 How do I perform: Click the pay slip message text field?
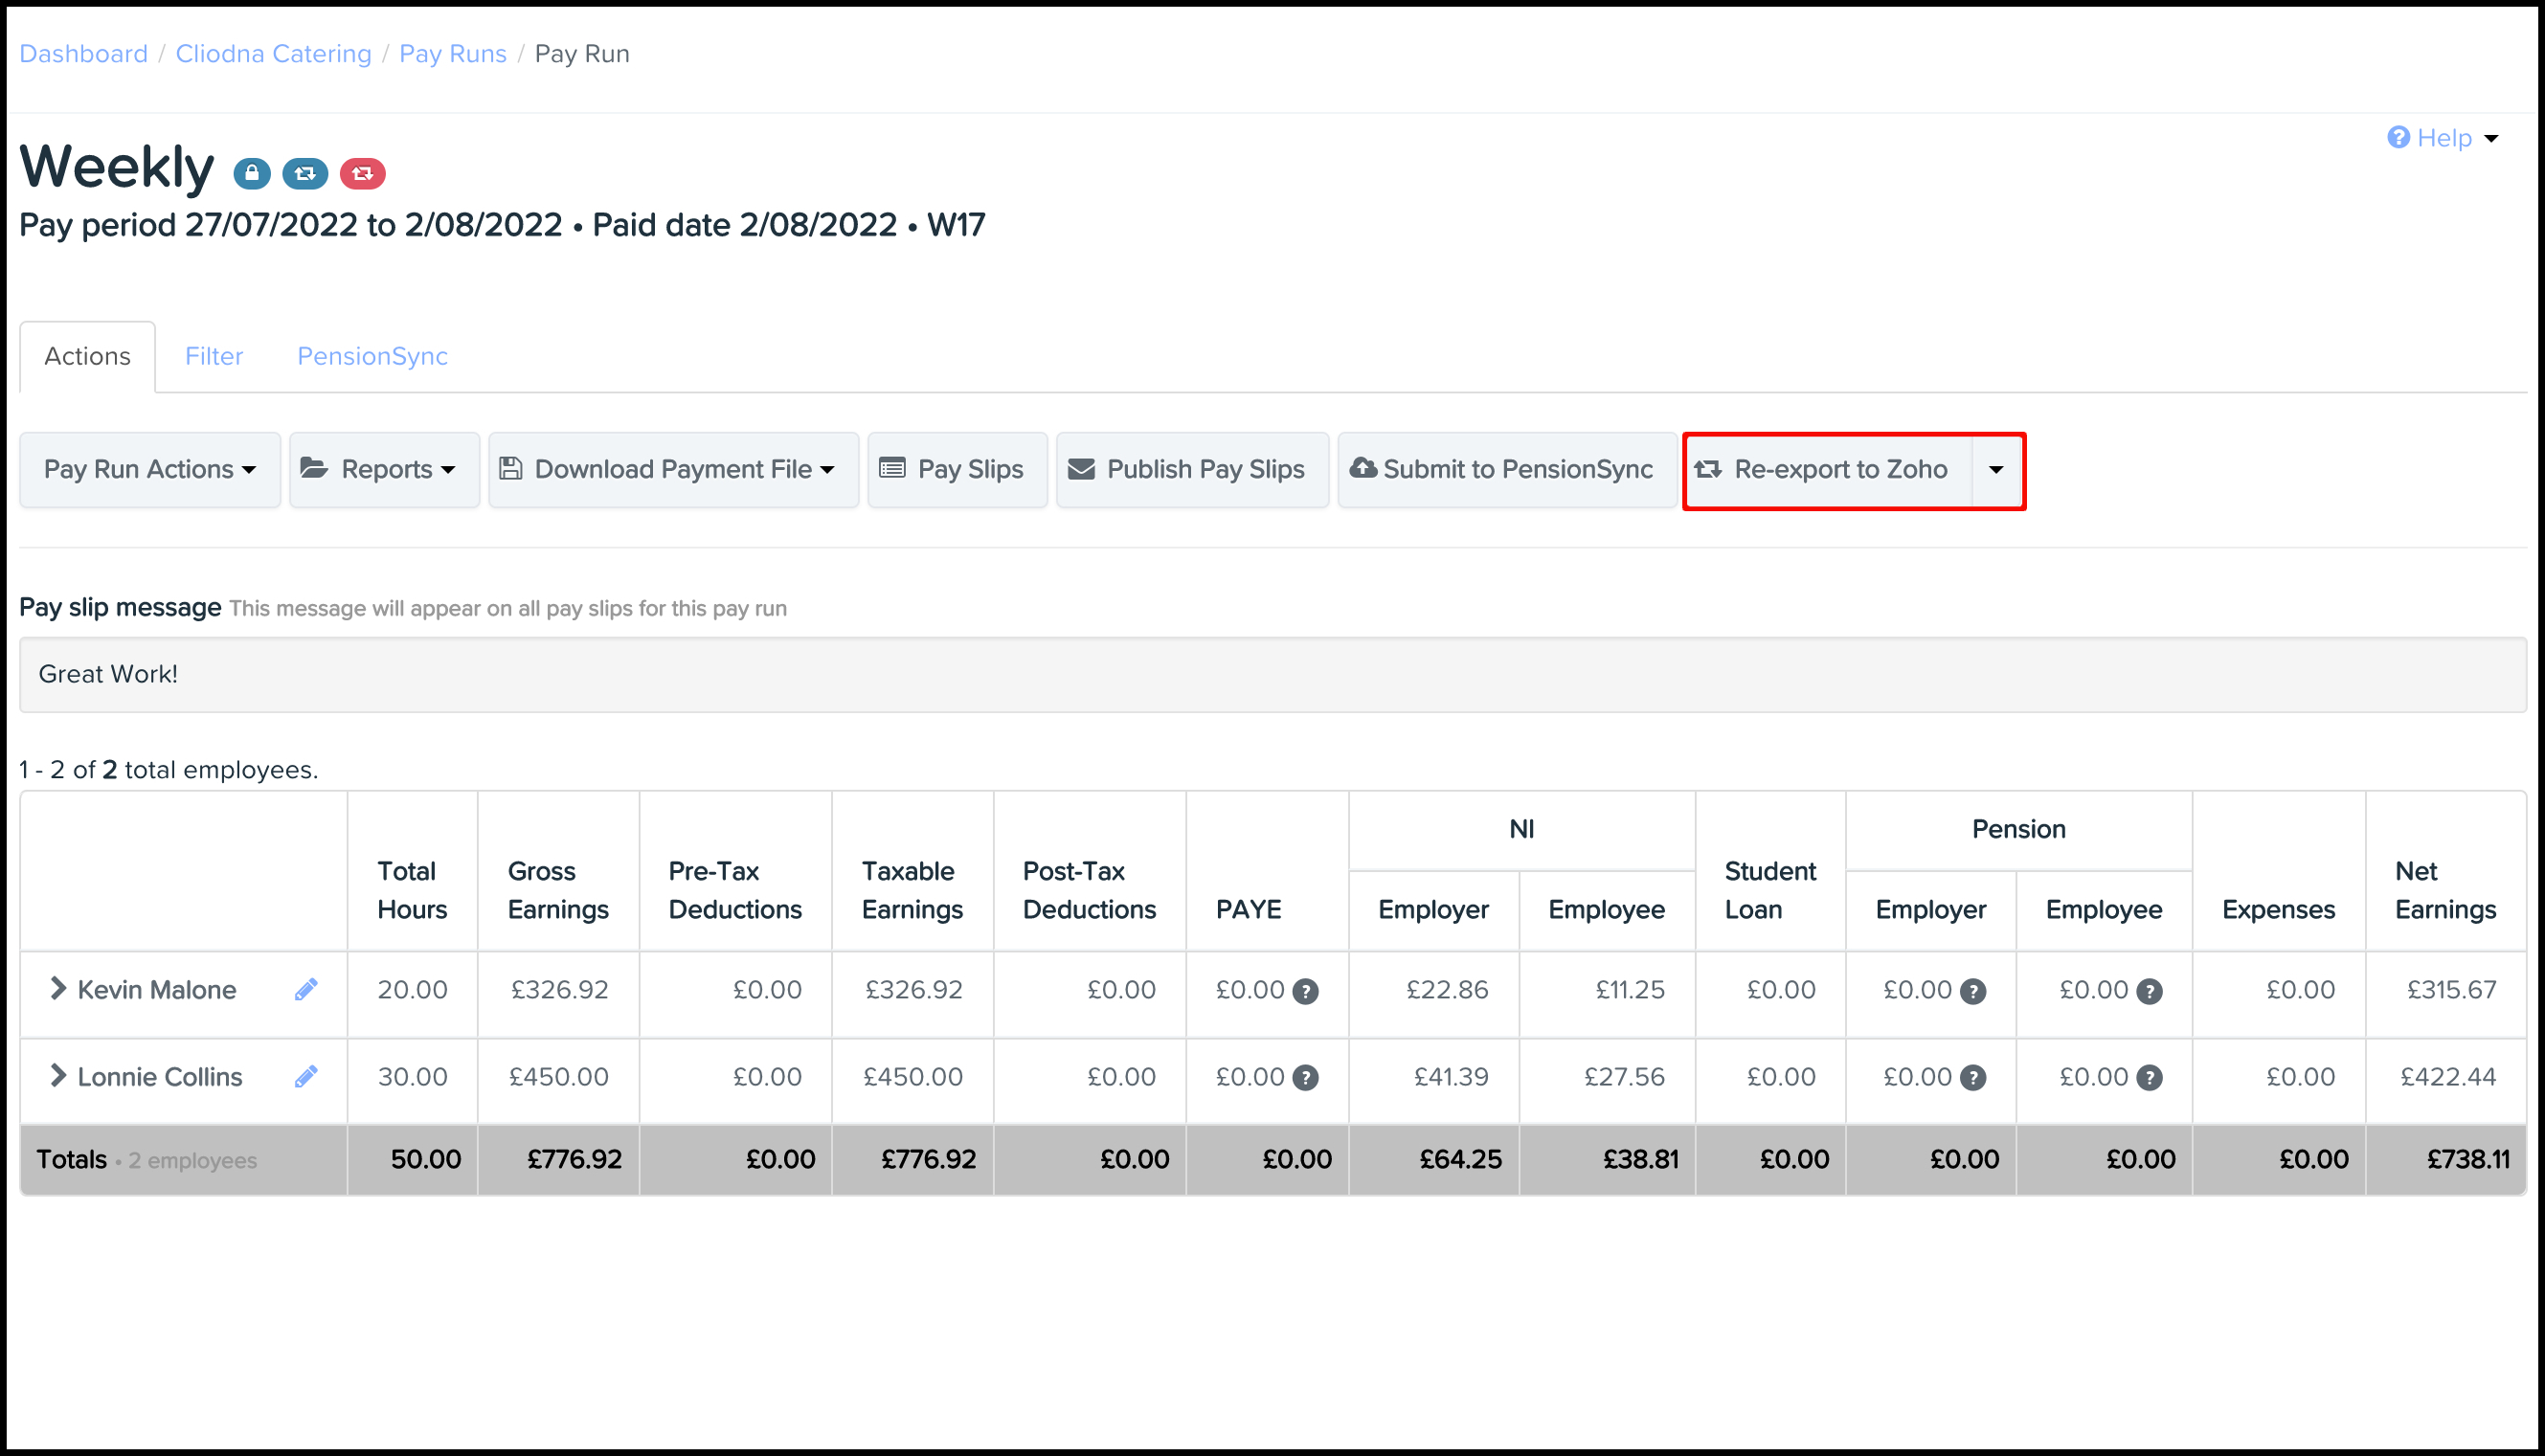(1272, 675)
